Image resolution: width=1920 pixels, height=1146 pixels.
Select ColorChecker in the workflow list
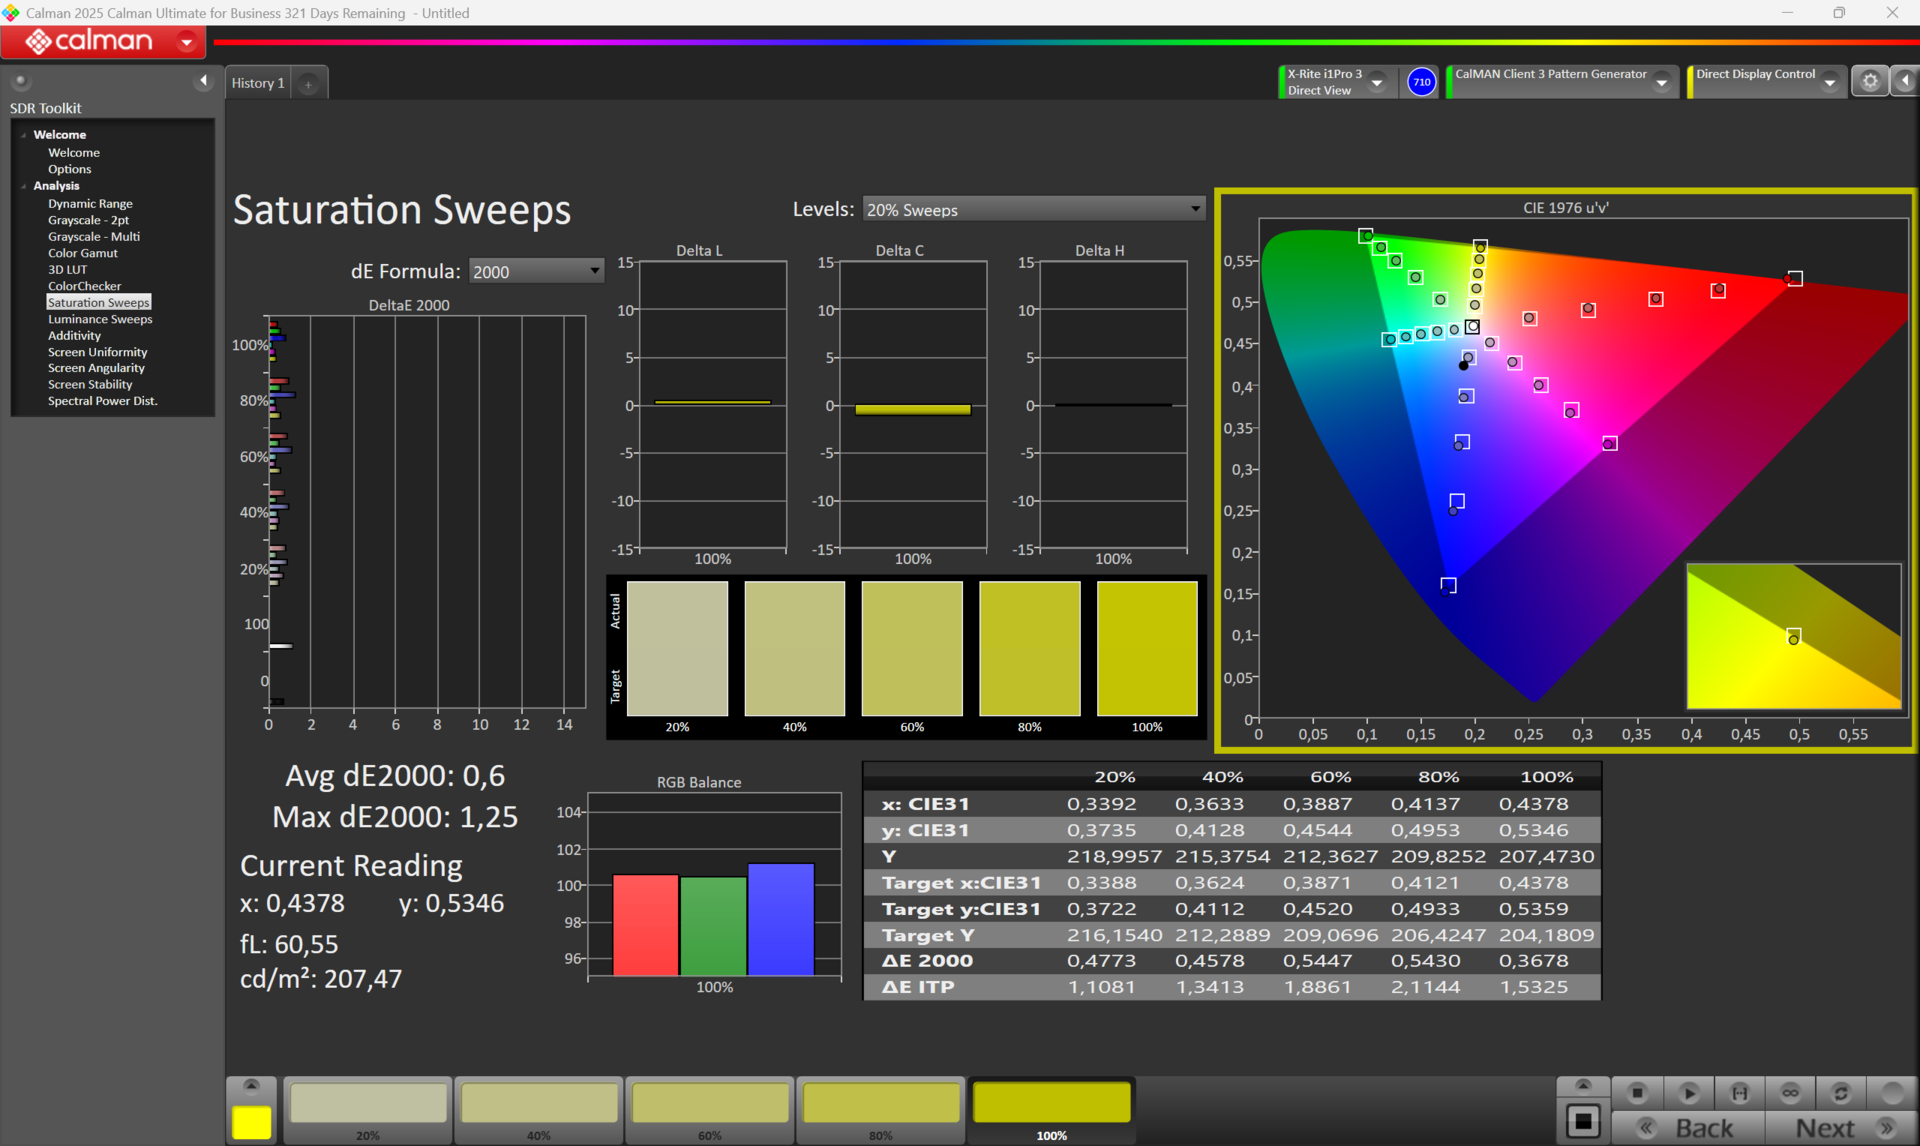click(x=84, y=286)
